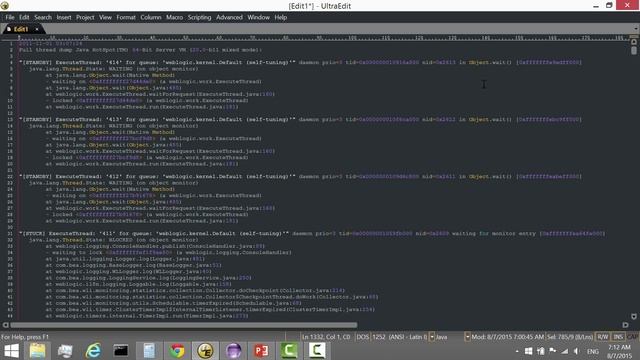Click line 2 Full thread dump text
This screenshot has width=640, height=360.
coord(140,50)
